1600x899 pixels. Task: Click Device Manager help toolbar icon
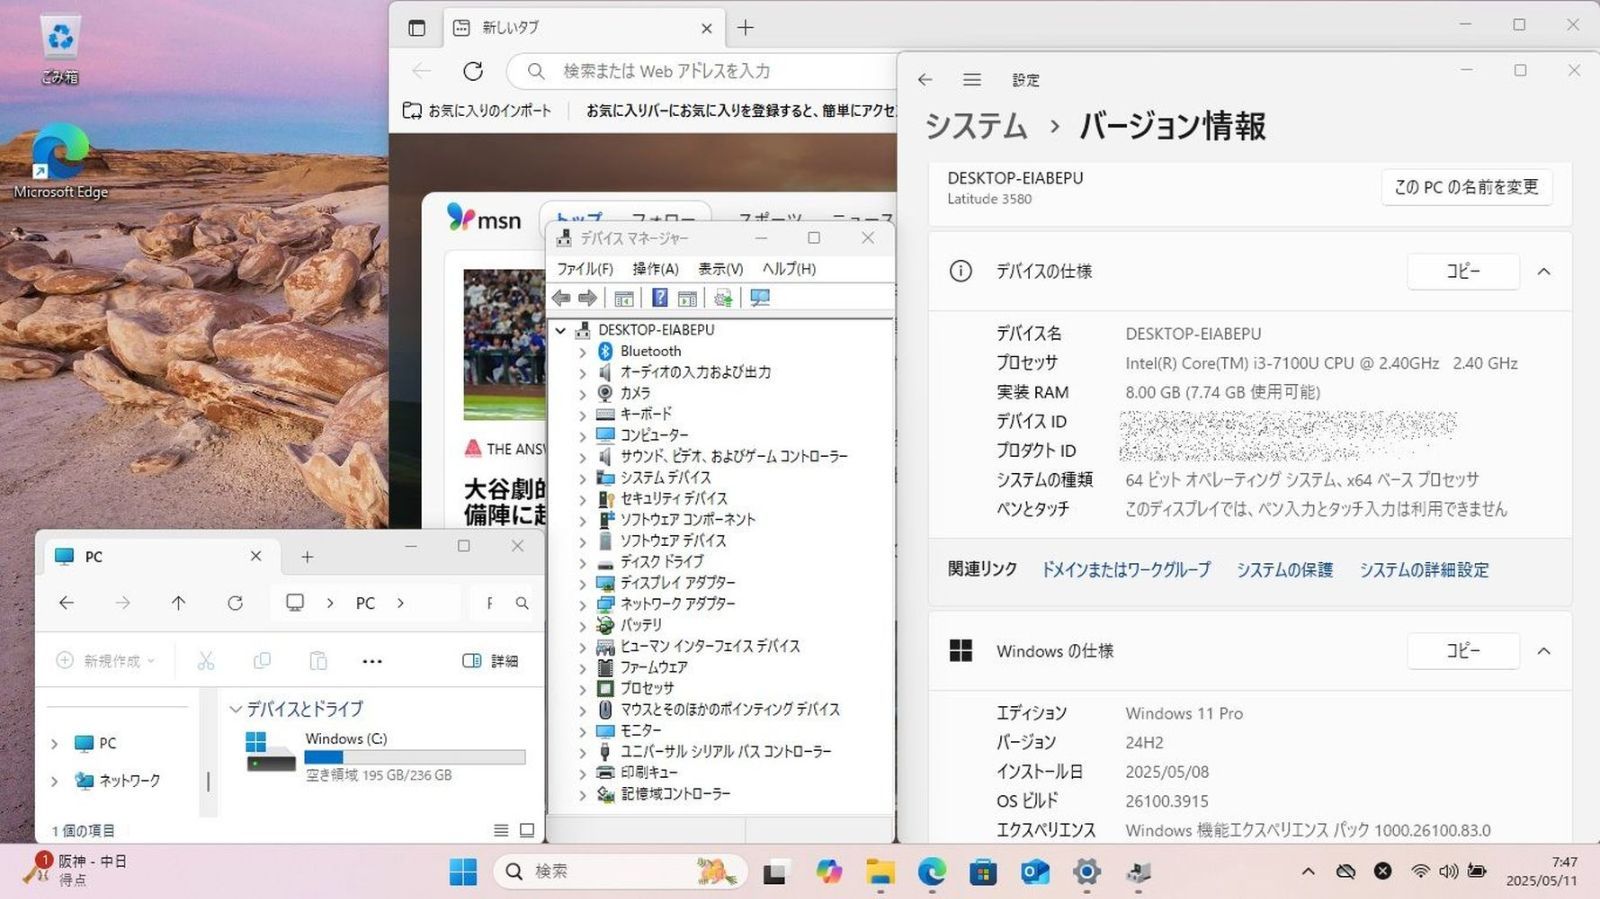tap(660, 298)
